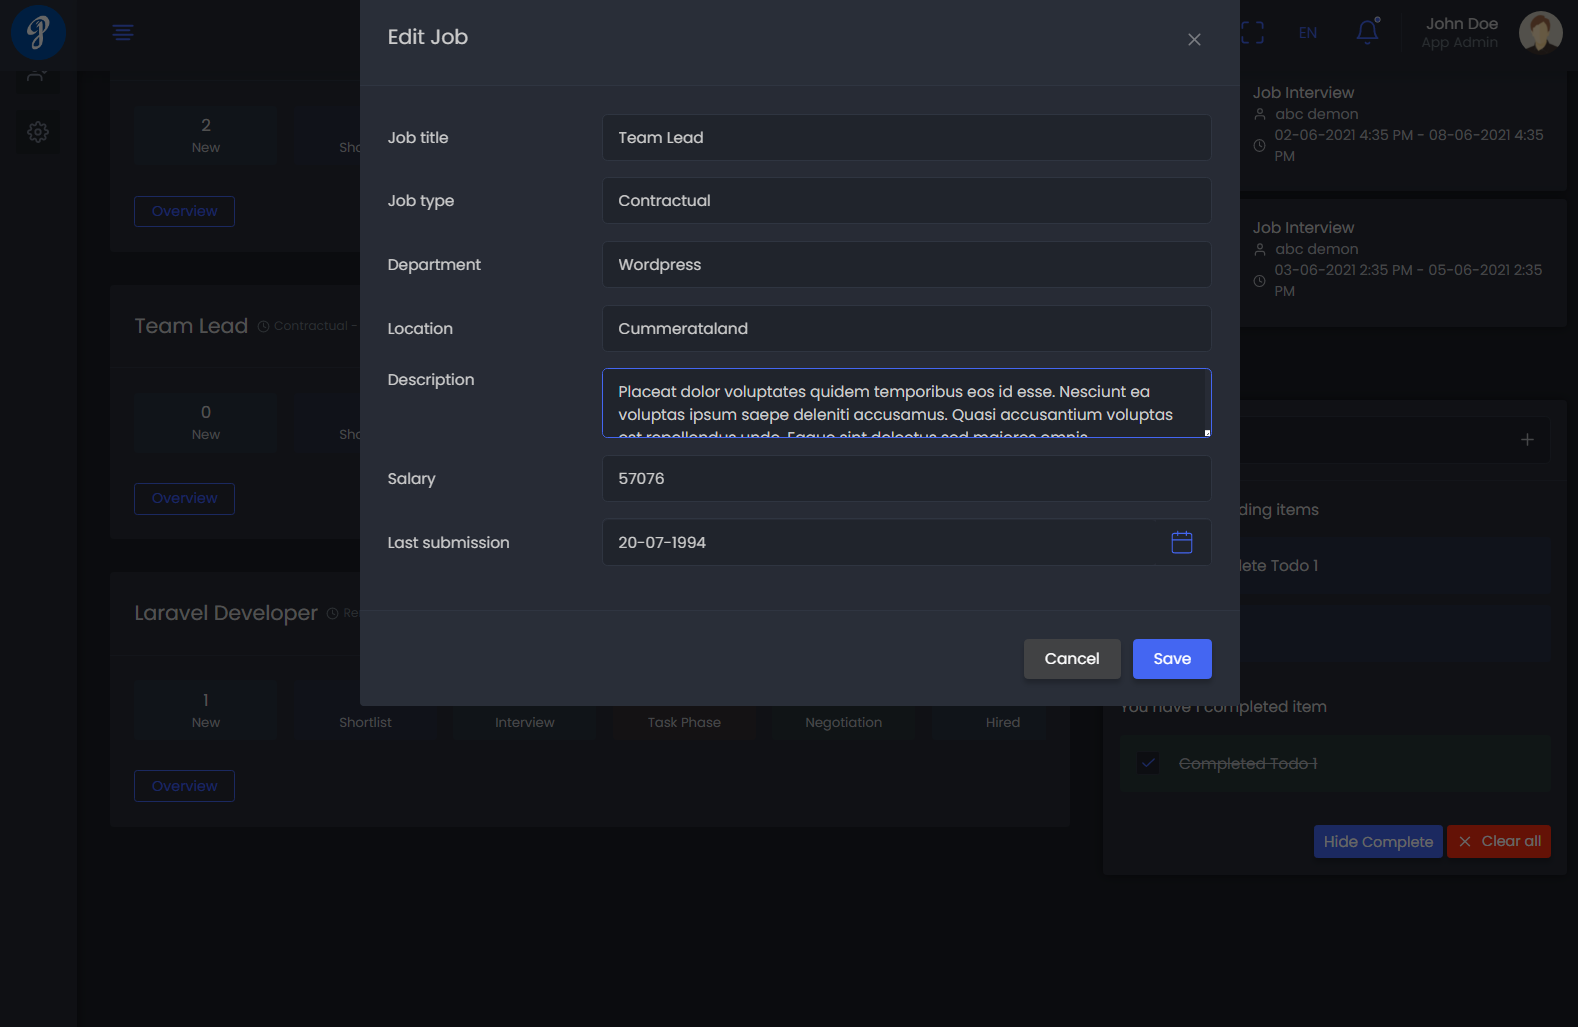Open John Doe profile avatar

pos(1540,32)
